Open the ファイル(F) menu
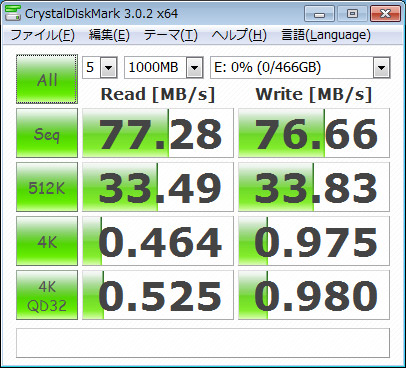The height and width of the screenshot is (368, 406). [x=42, y=35]
